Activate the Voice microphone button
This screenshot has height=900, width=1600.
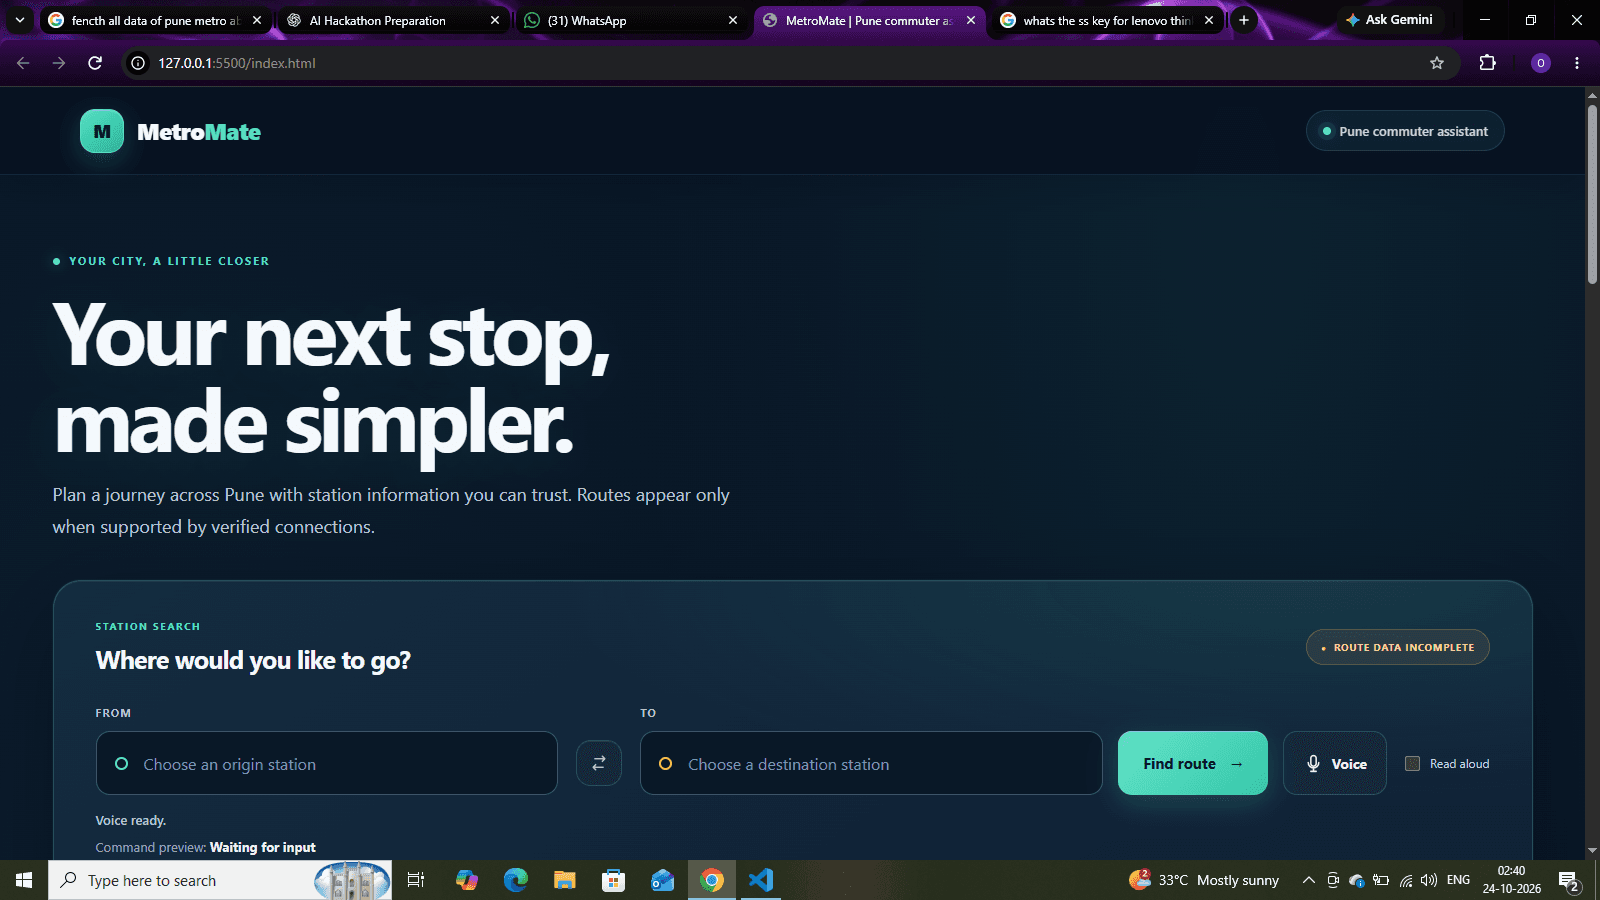click(x=1335, y=763)
